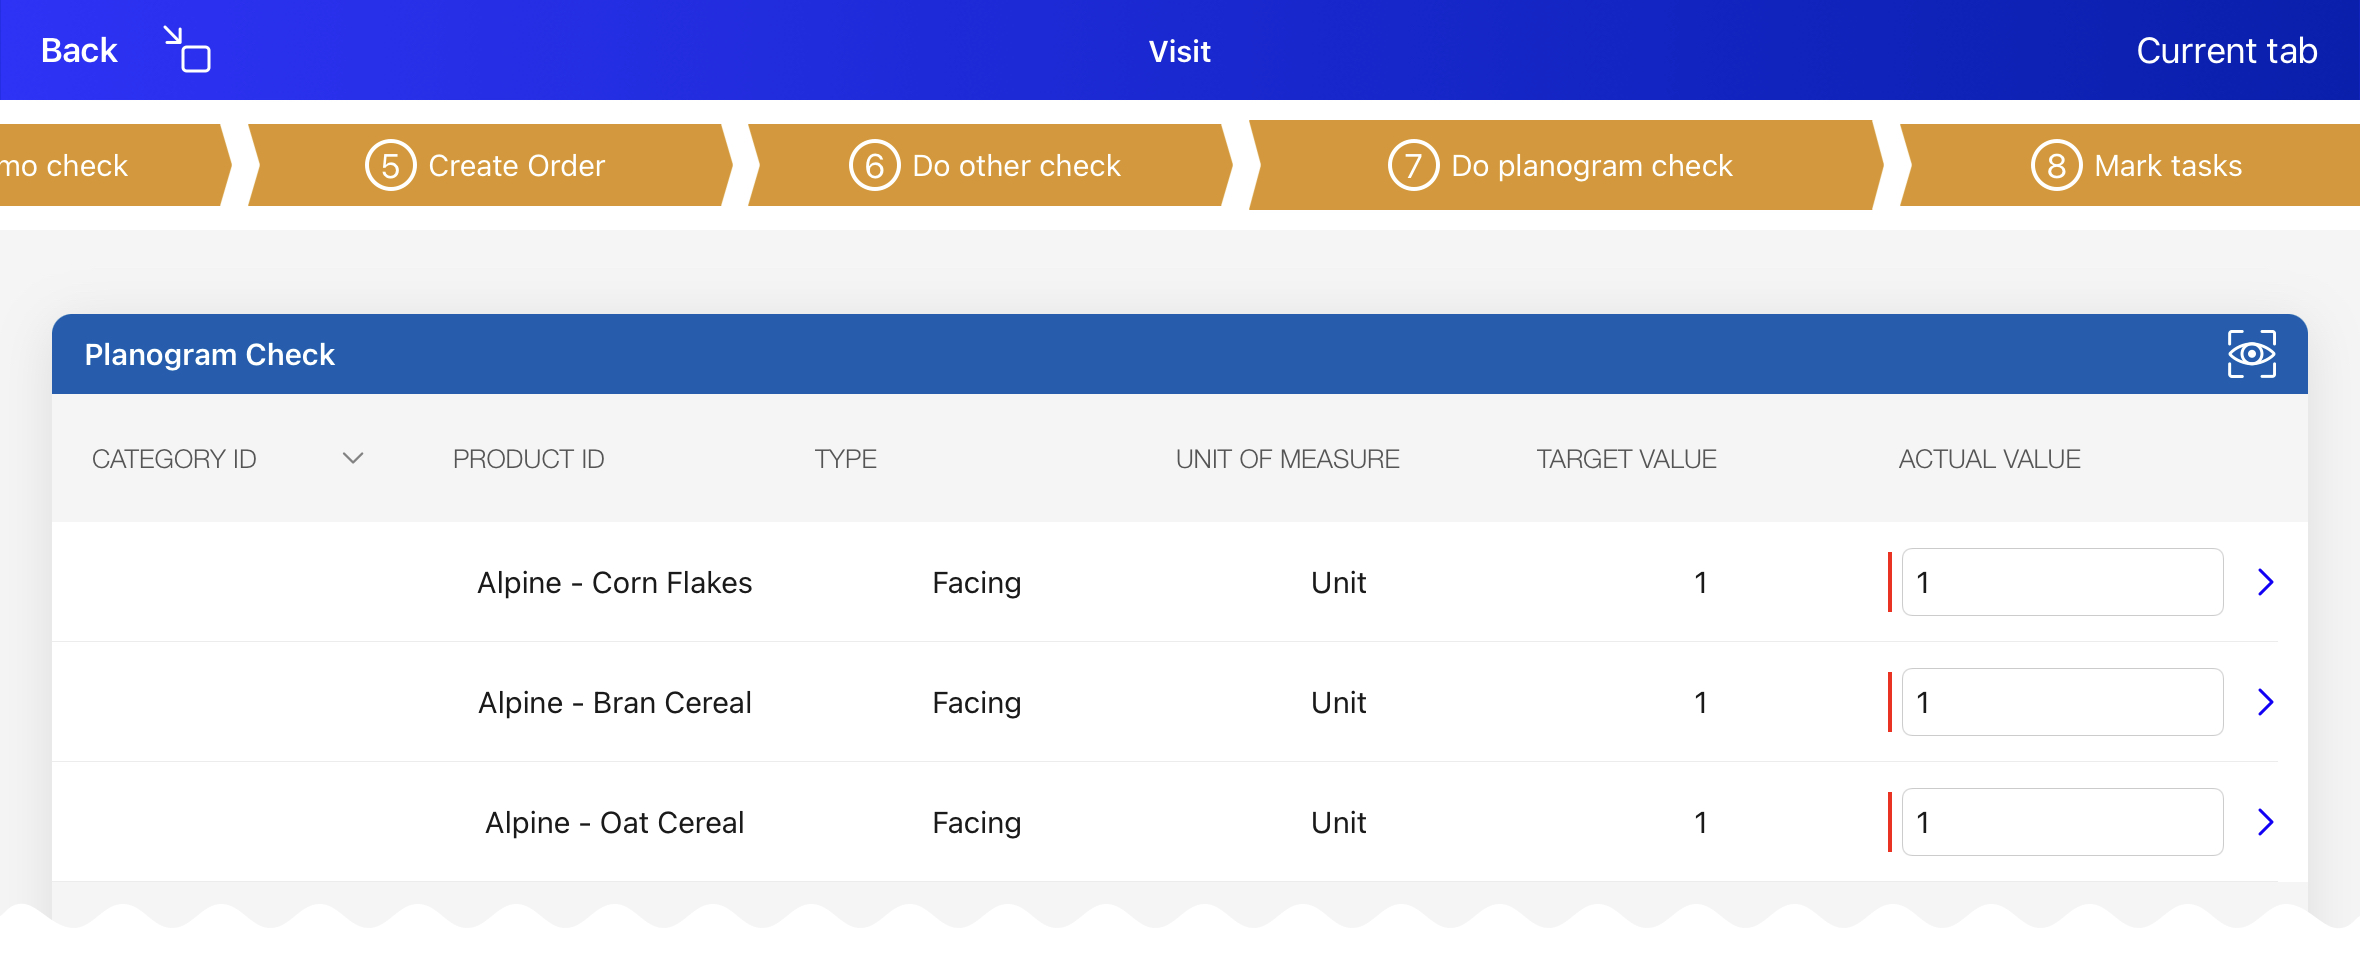
Task: Expand details for the Alpine - Bran Cereal row
Action: 2268,702
